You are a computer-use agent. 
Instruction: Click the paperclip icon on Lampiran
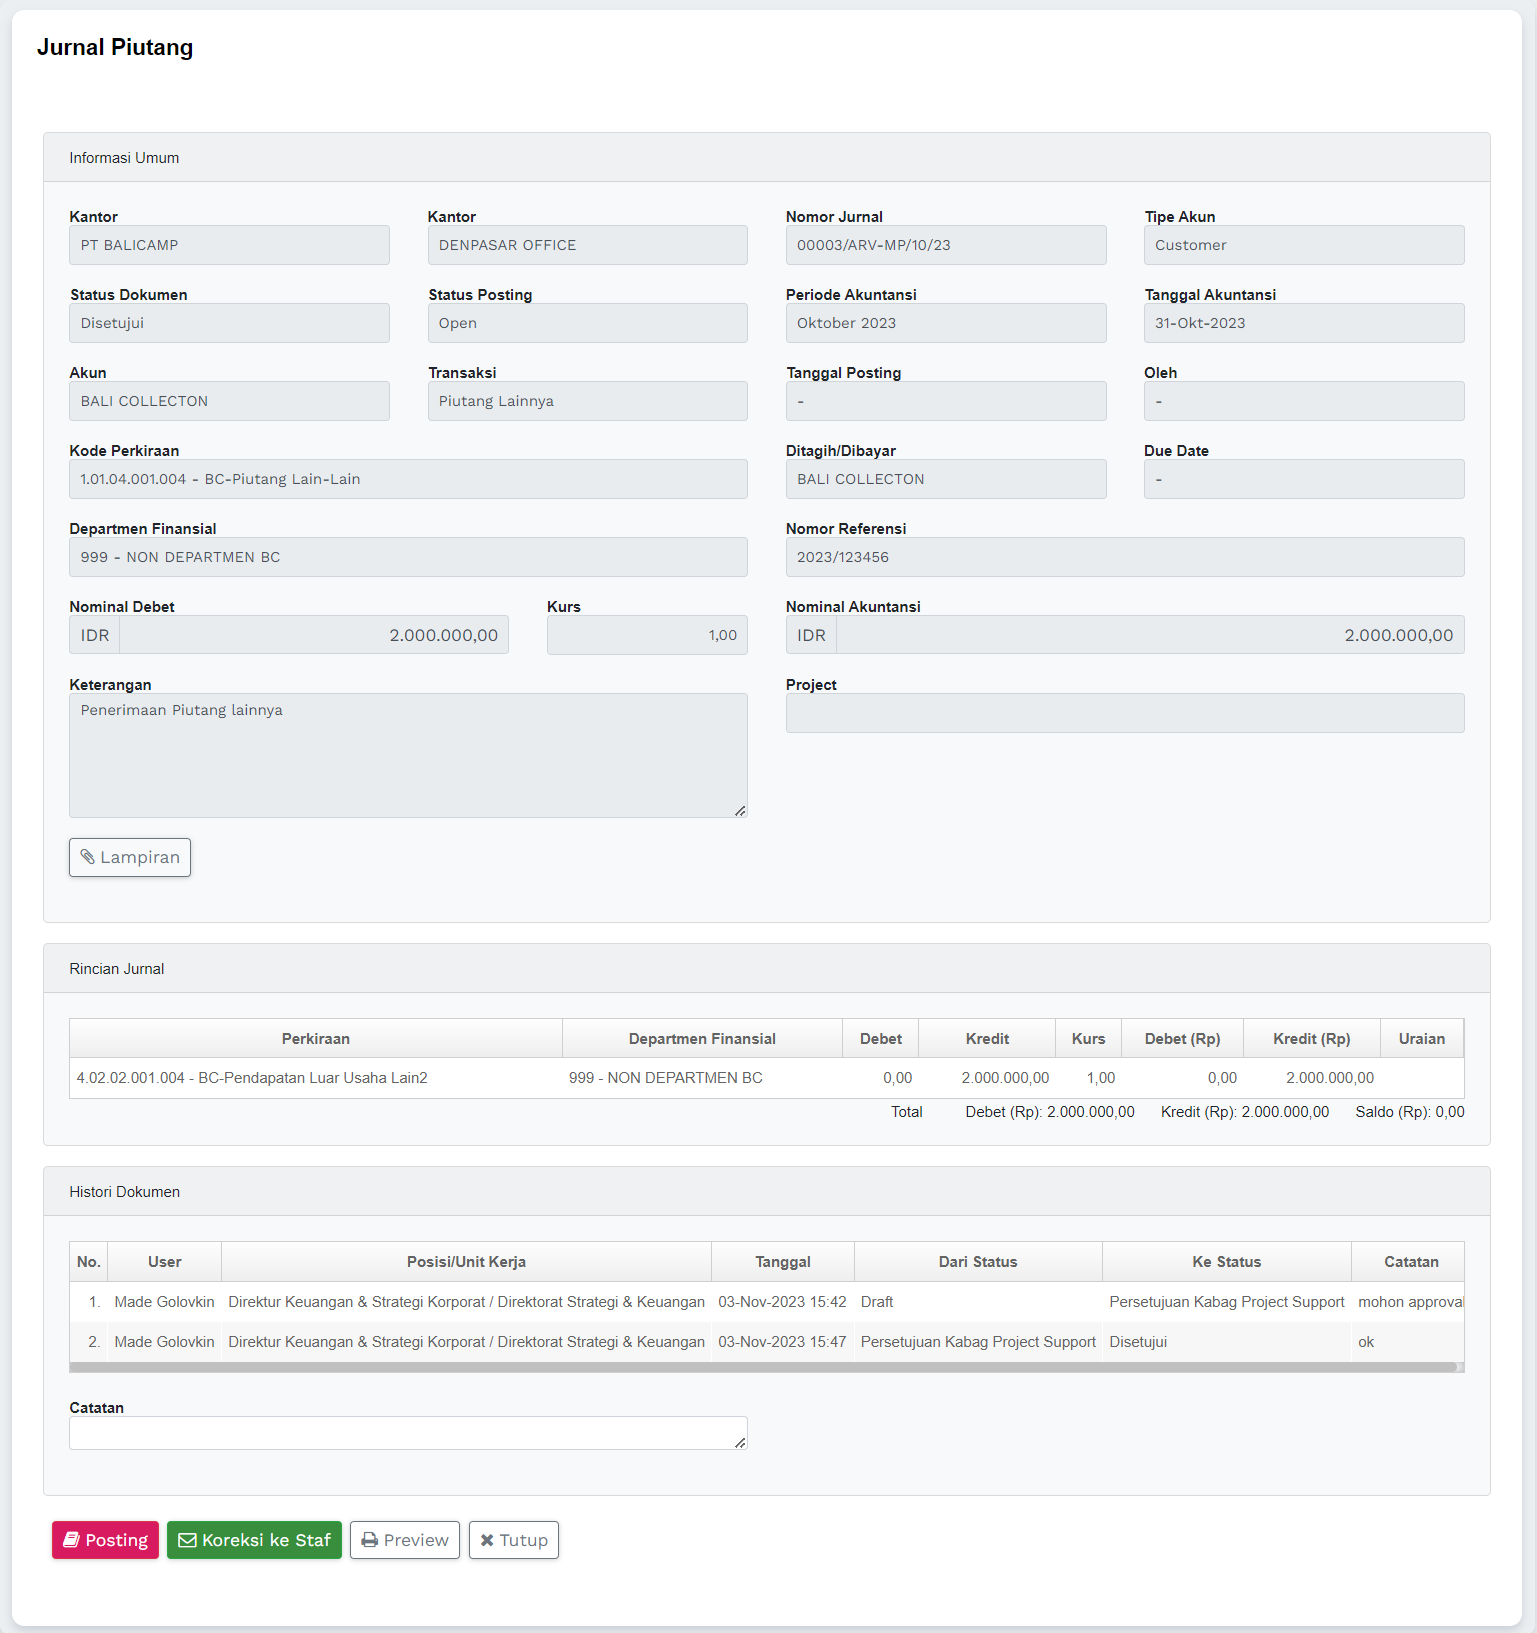[x=88, y=857]
